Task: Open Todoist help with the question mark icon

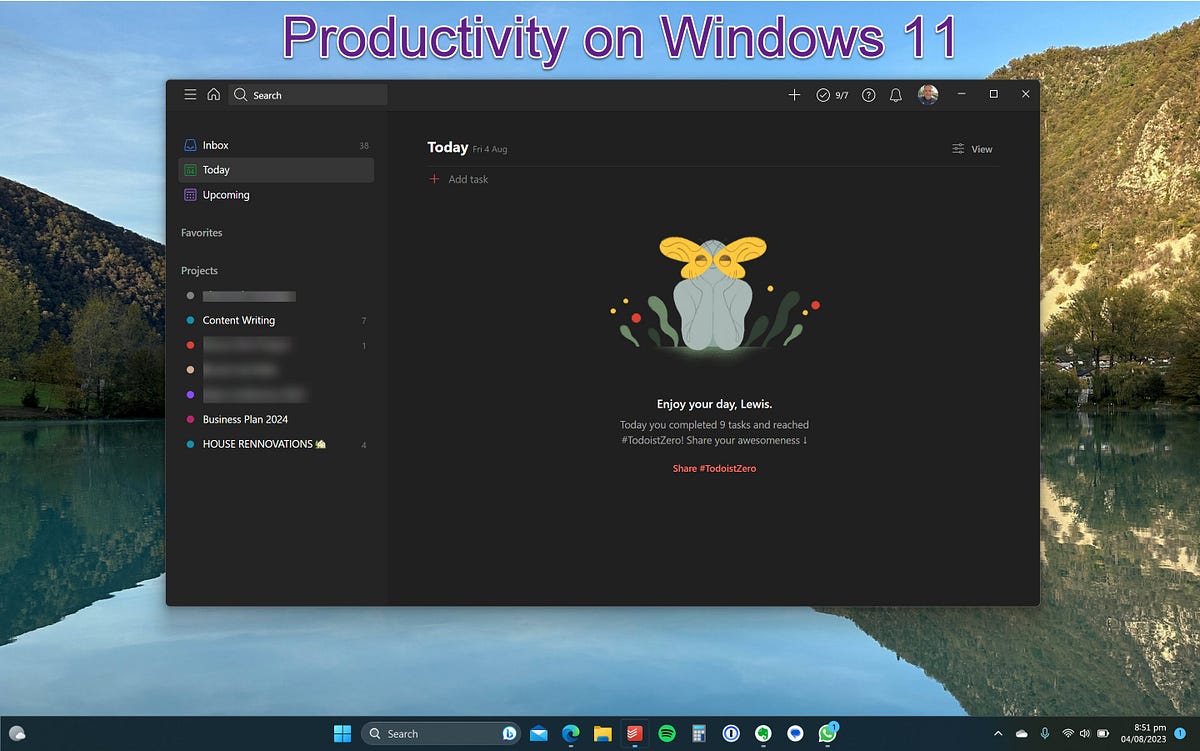Action: [x=868, y=94]
